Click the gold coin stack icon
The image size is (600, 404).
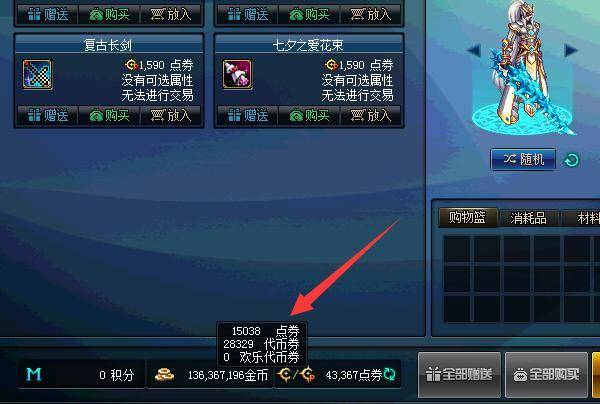pyautogui.click(x=165, y=375)
